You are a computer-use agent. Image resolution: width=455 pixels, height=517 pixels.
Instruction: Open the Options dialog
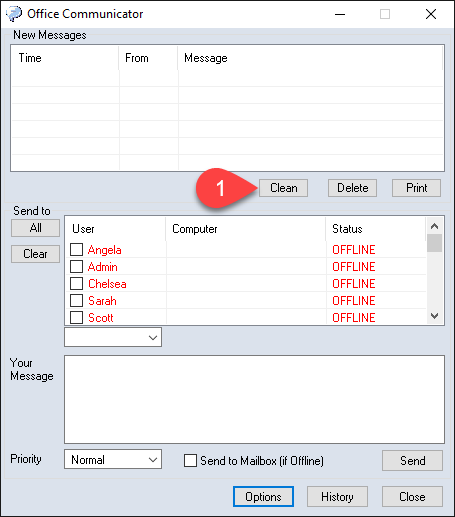pyautogui.click(x=263, y=497)
